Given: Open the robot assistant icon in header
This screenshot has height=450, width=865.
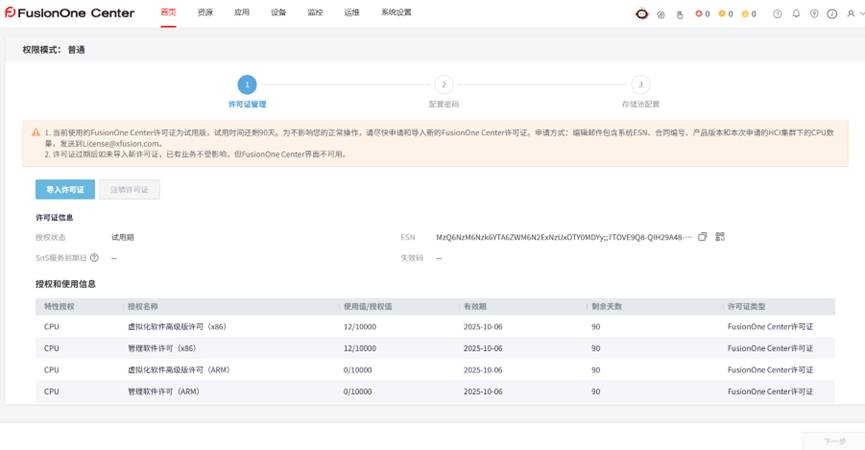Looking at the screenshot, I should [642, 14].
